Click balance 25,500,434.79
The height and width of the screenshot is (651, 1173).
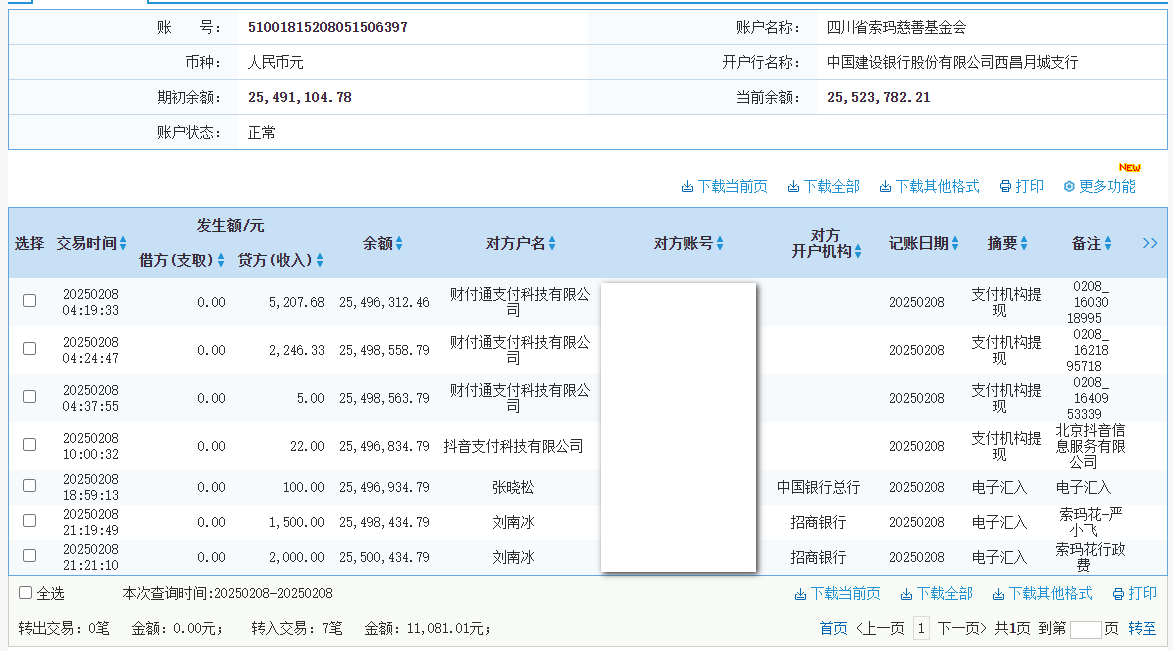coord(385,557)
